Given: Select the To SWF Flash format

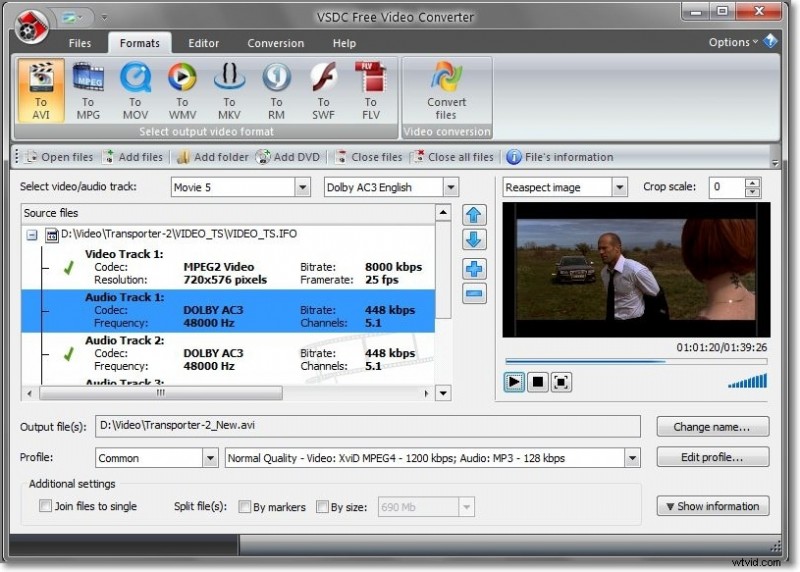Looking at the screenshot, I should pyautogui.click(x=323, y=91).
